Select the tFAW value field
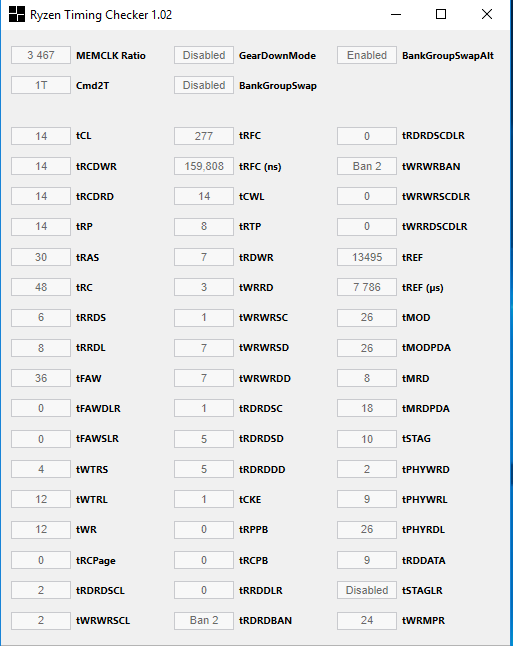Screen dimensions: 513x646 41,378
